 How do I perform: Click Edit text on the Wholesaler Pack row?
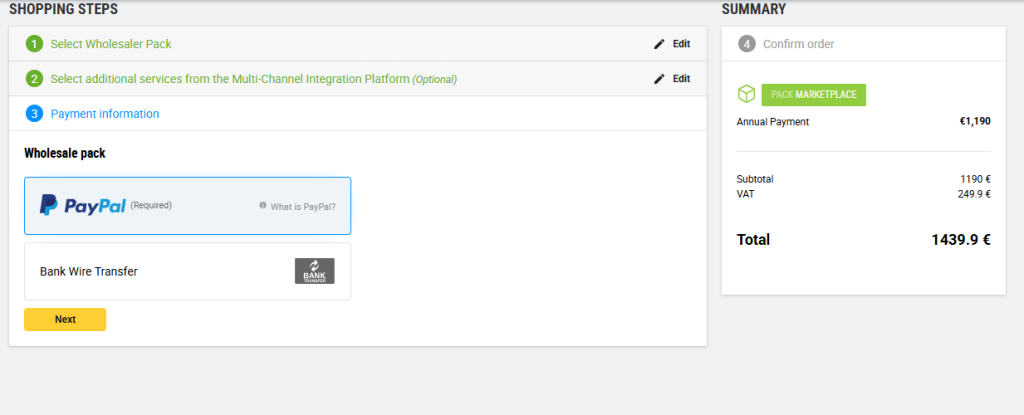pyautogui.click(x=681, y=44)
